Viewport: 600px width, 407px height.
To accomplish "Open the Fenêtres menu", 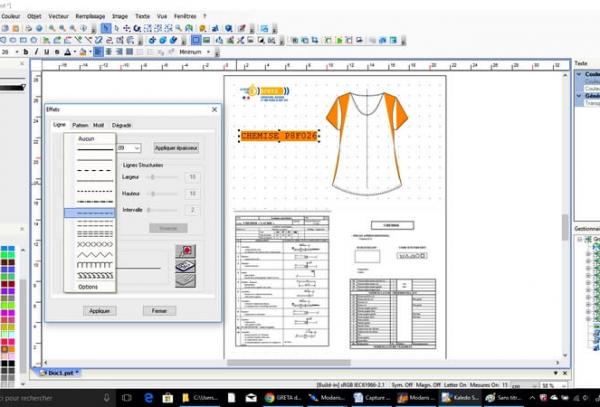I will point(185,16).
